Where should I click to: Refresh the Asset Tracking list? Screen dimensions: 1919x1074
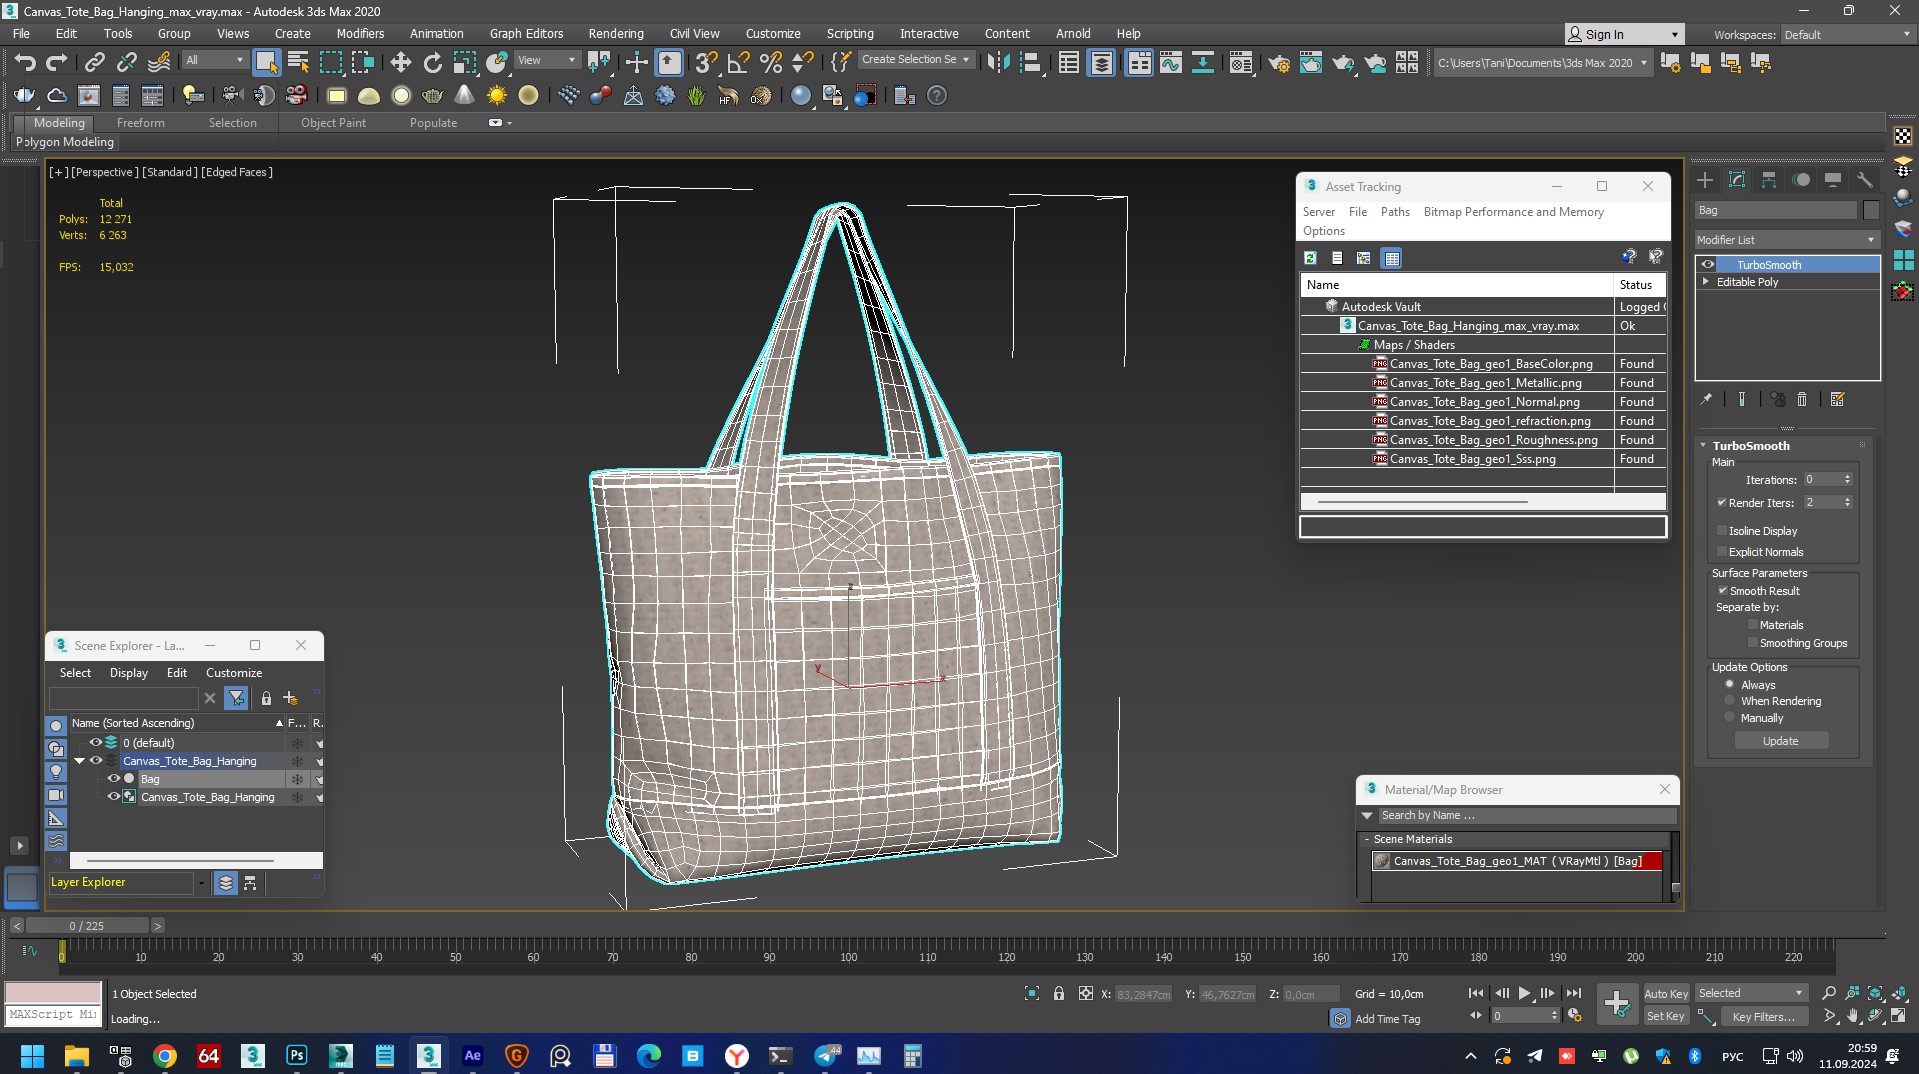pyautogui.click(x=1310, y=258)
